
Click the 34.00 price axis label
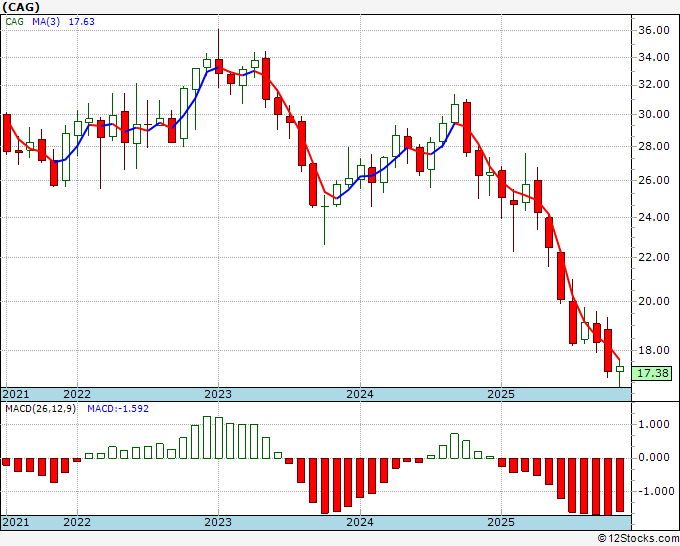coord(654,57)
